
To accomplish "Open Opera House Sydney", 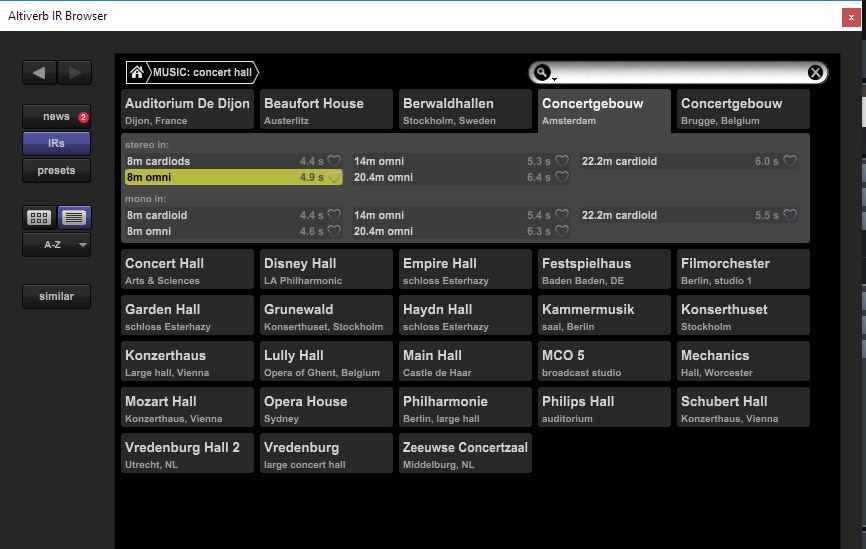I will pyautogui.click(x=326, y=407).
